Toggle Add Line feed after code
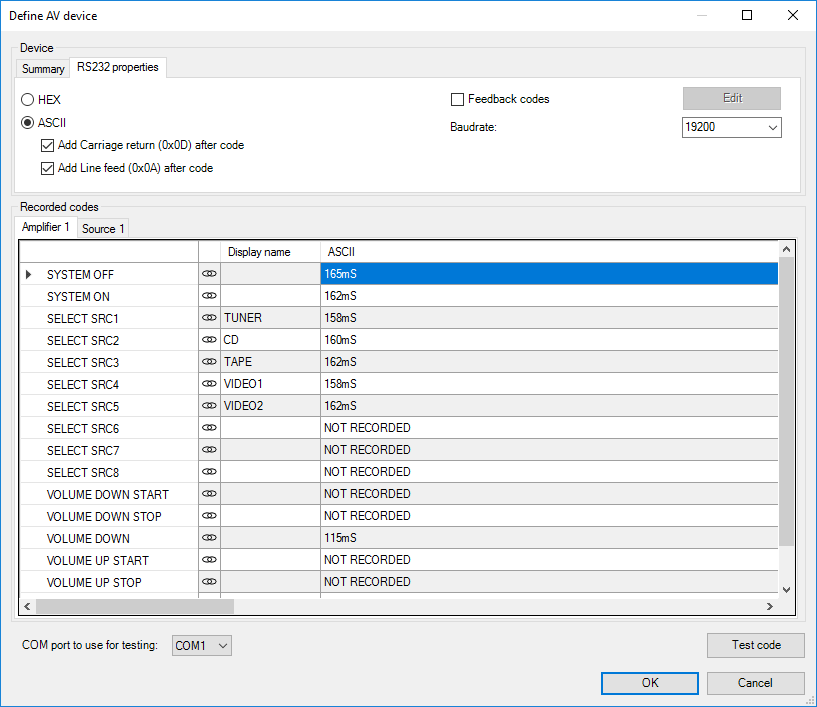The width and height of the screenshot is (817, 707). click(48, 168)
